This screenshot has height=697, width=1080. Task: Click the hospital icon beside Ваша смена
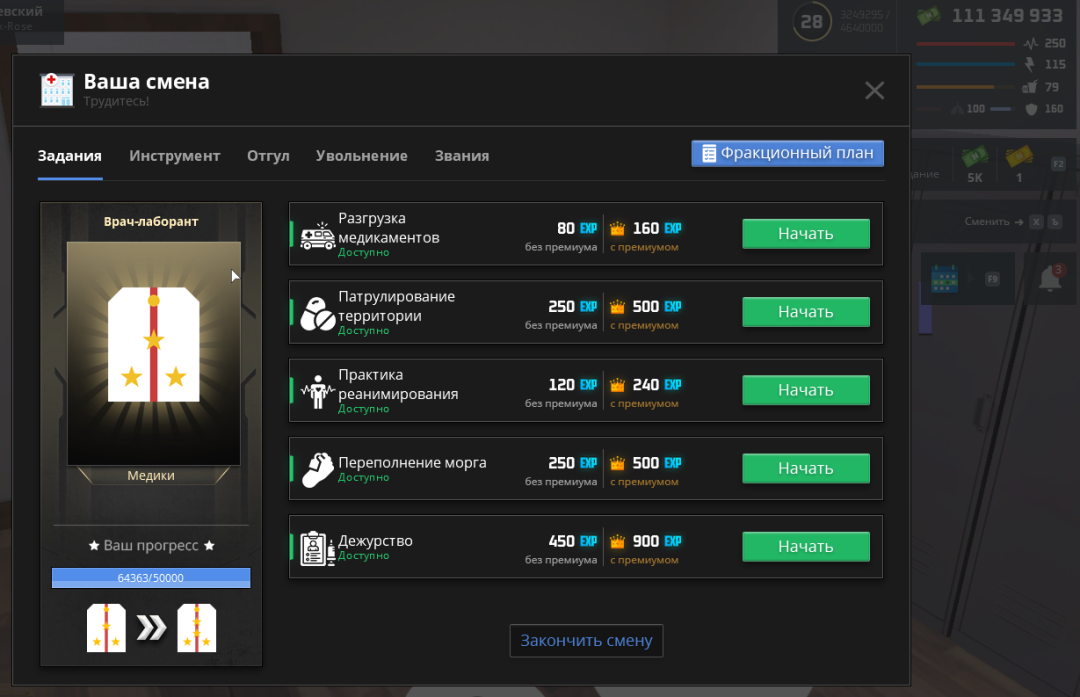point(57,90)
